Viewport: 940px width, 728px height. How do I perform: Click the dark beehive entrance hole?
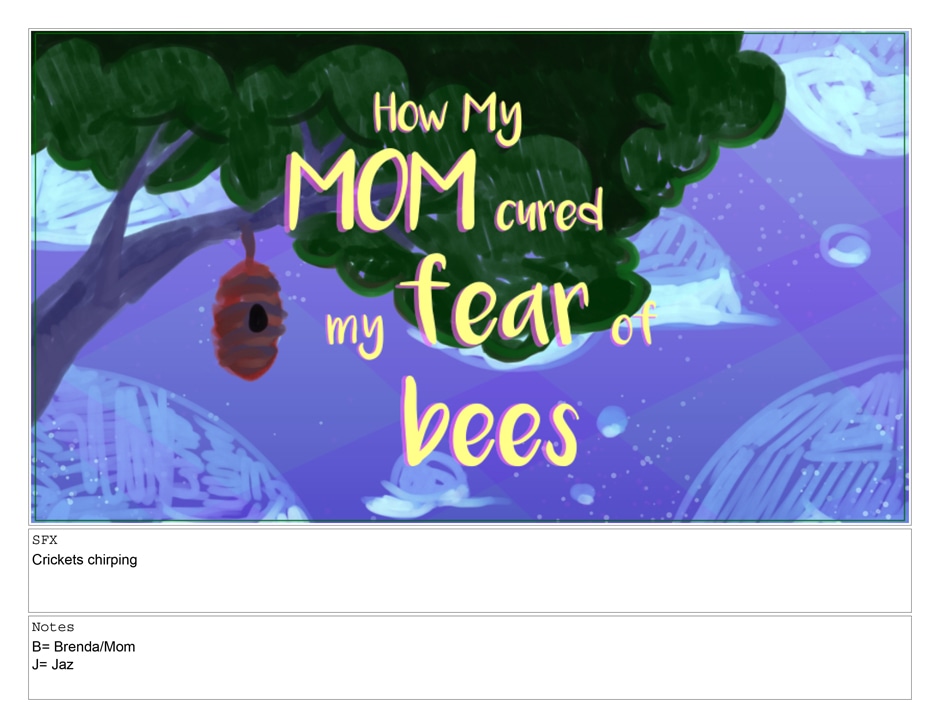pos(257,318)
